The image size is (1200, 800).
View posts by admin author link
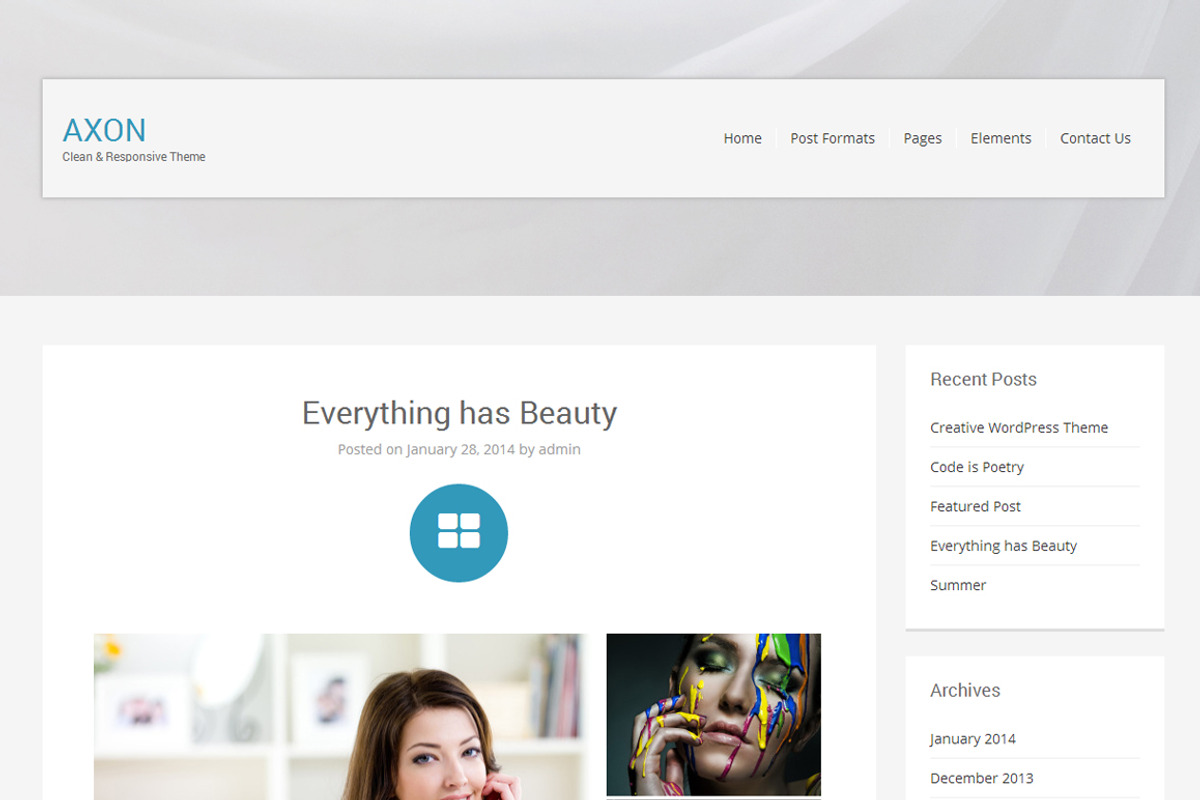(x=560, y=449)
